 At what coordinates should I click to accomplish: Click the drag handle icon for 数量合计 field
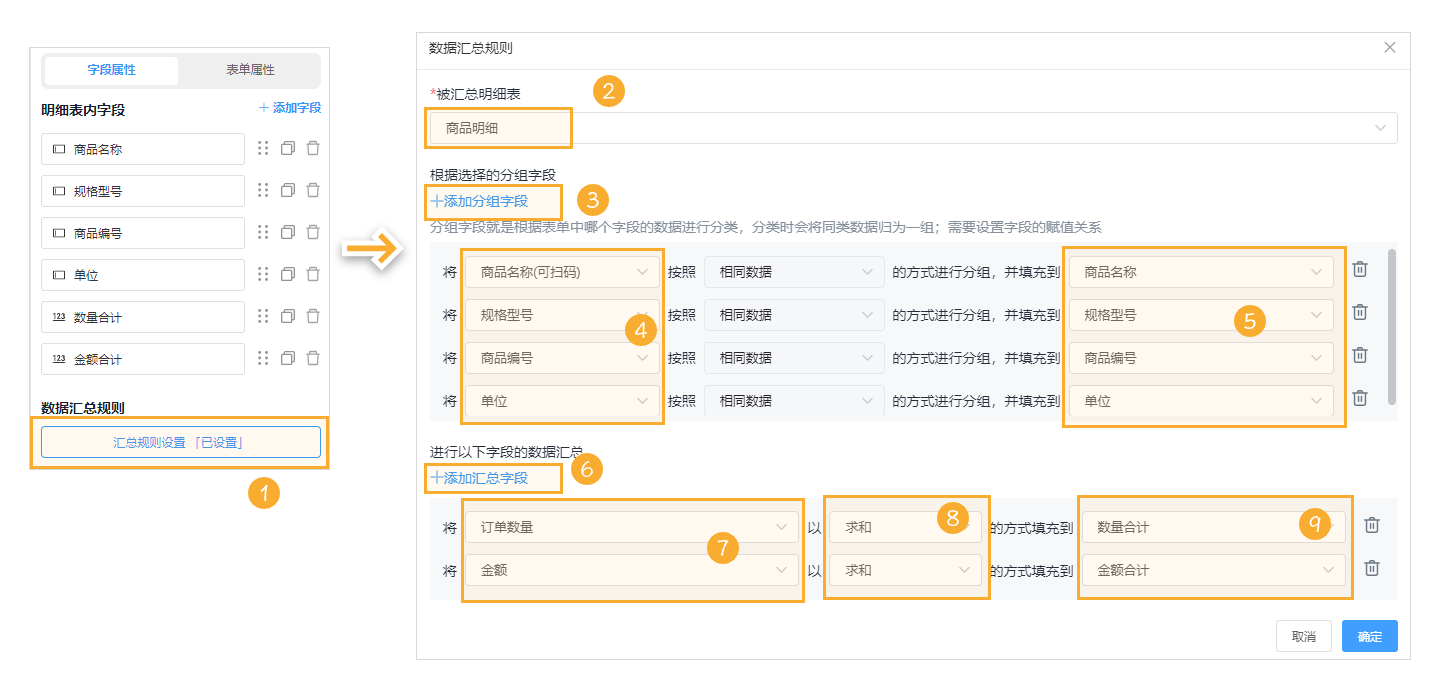tap(264, 316)
